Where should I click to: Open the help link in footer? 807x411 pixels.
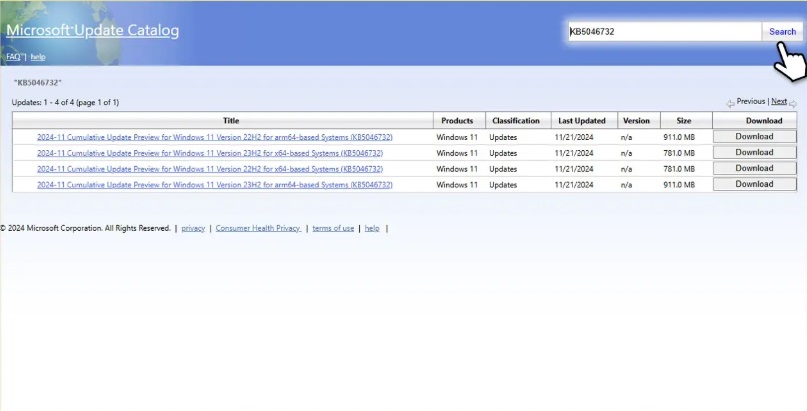tap(372, 228)
